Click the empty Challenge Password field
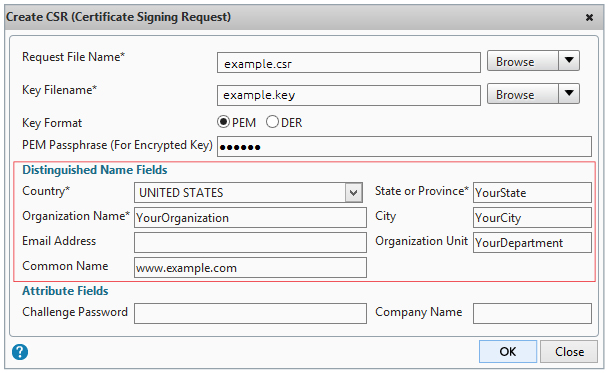608x373 pixels. point(250,313)
